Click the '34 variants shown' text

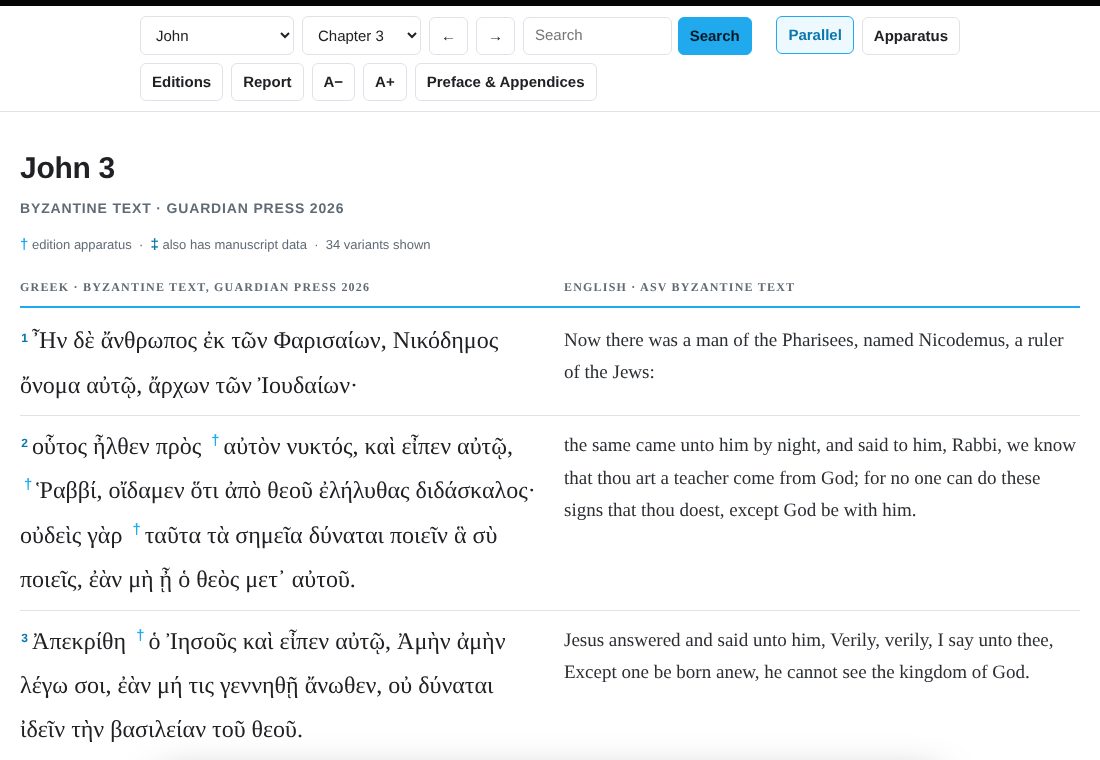tap(377, 245)
